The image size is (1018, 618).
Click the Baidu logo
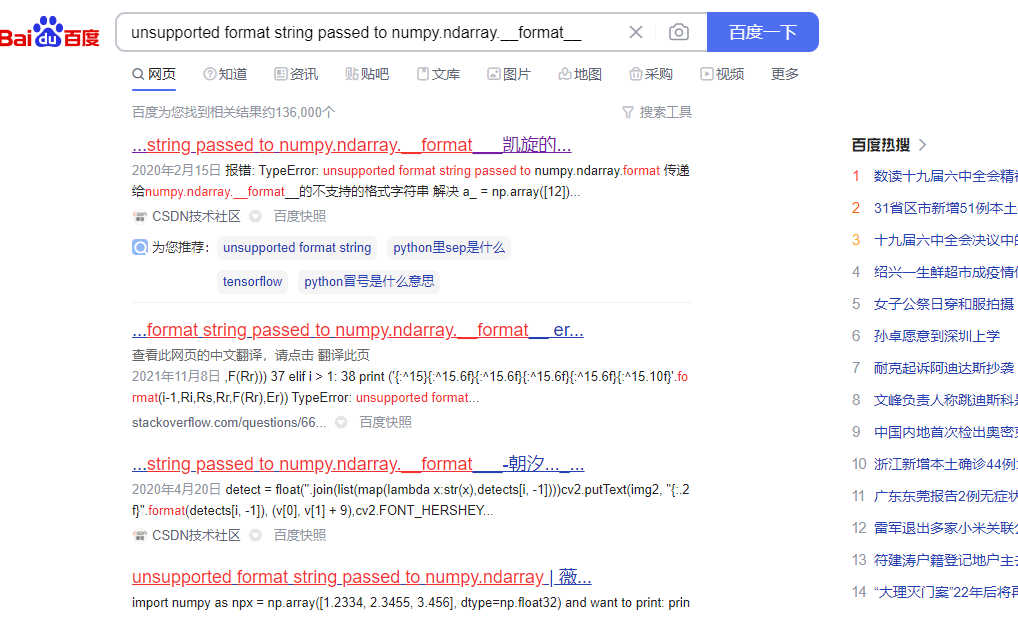49,32
